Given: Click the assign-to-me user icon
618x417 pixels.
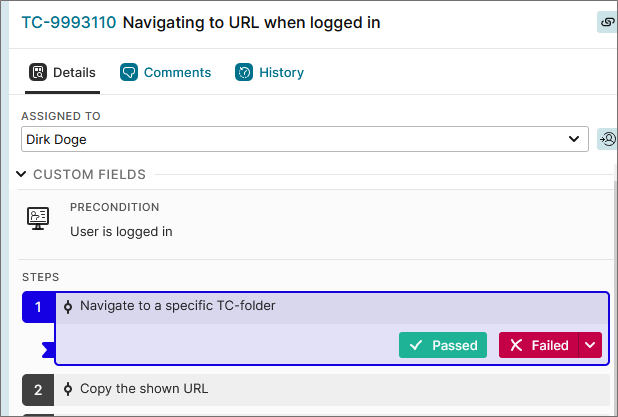Looking at the screenshot, I should tap(607, 139).
